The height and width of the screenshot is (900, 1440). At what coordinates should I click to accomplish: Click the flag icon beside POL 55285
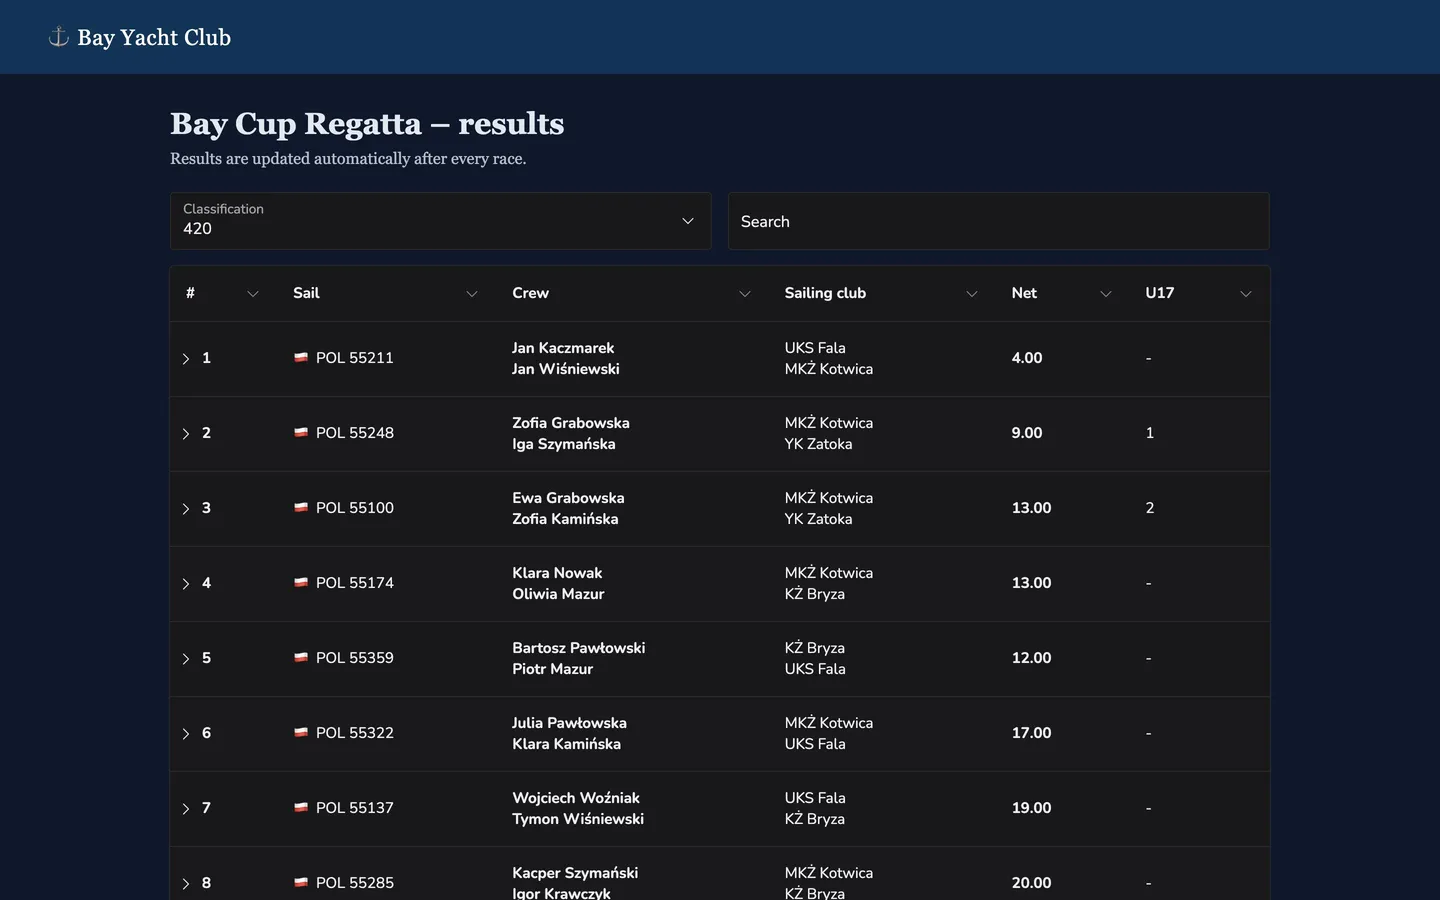(x=301, y=882)
